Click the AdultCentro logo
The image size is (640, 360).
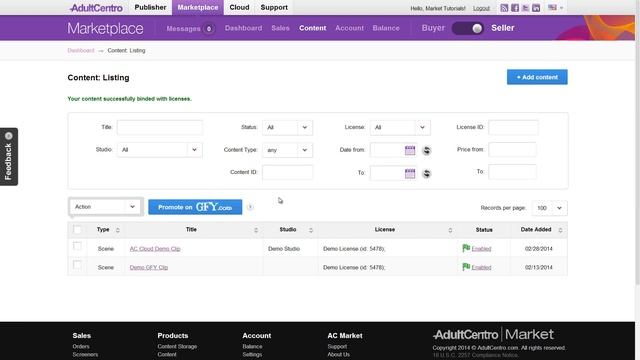tap(96, 8)
